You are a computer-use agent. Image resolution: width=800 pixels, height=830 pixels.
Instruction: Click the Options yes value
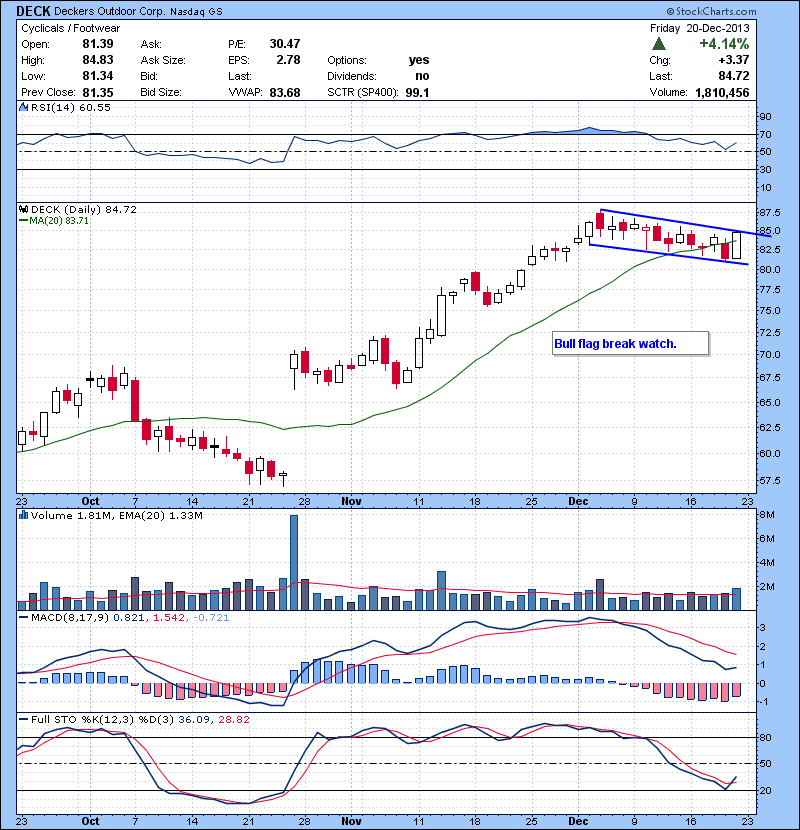pos(419,60)
